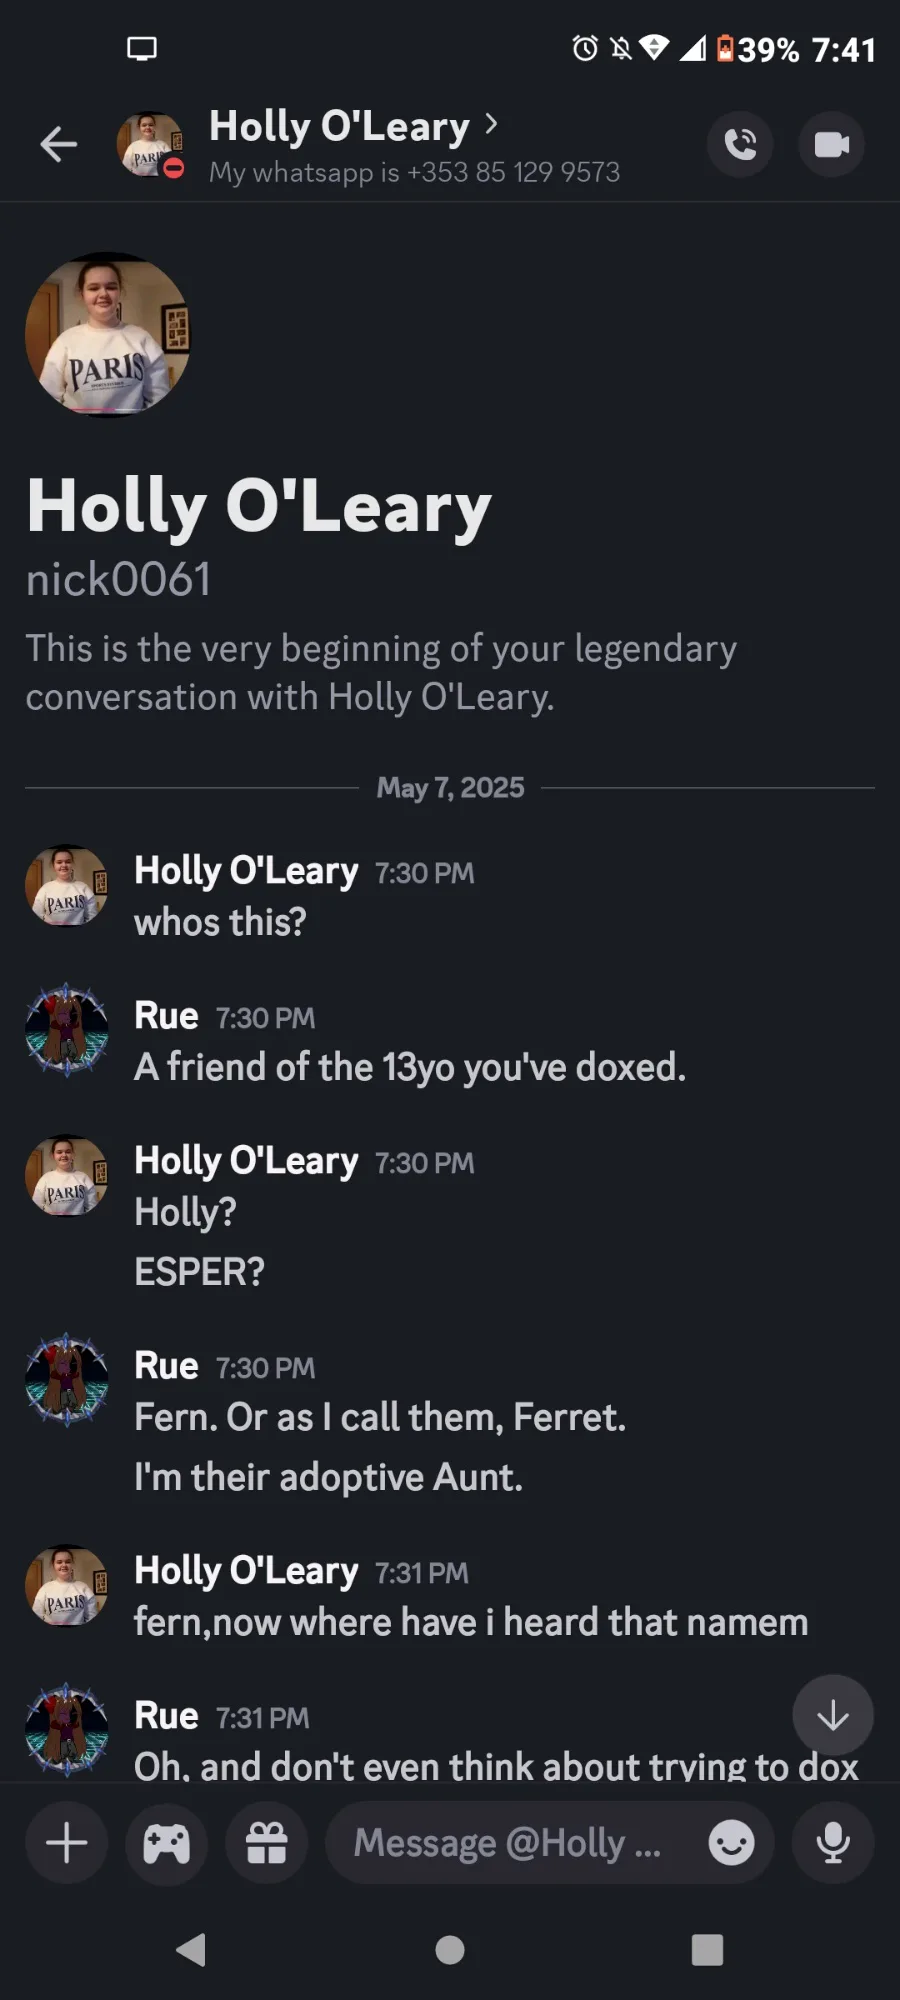The image size is (900, 2000).
Task: Jump to latest messages with down arrow
Action: click(833, 1716)
